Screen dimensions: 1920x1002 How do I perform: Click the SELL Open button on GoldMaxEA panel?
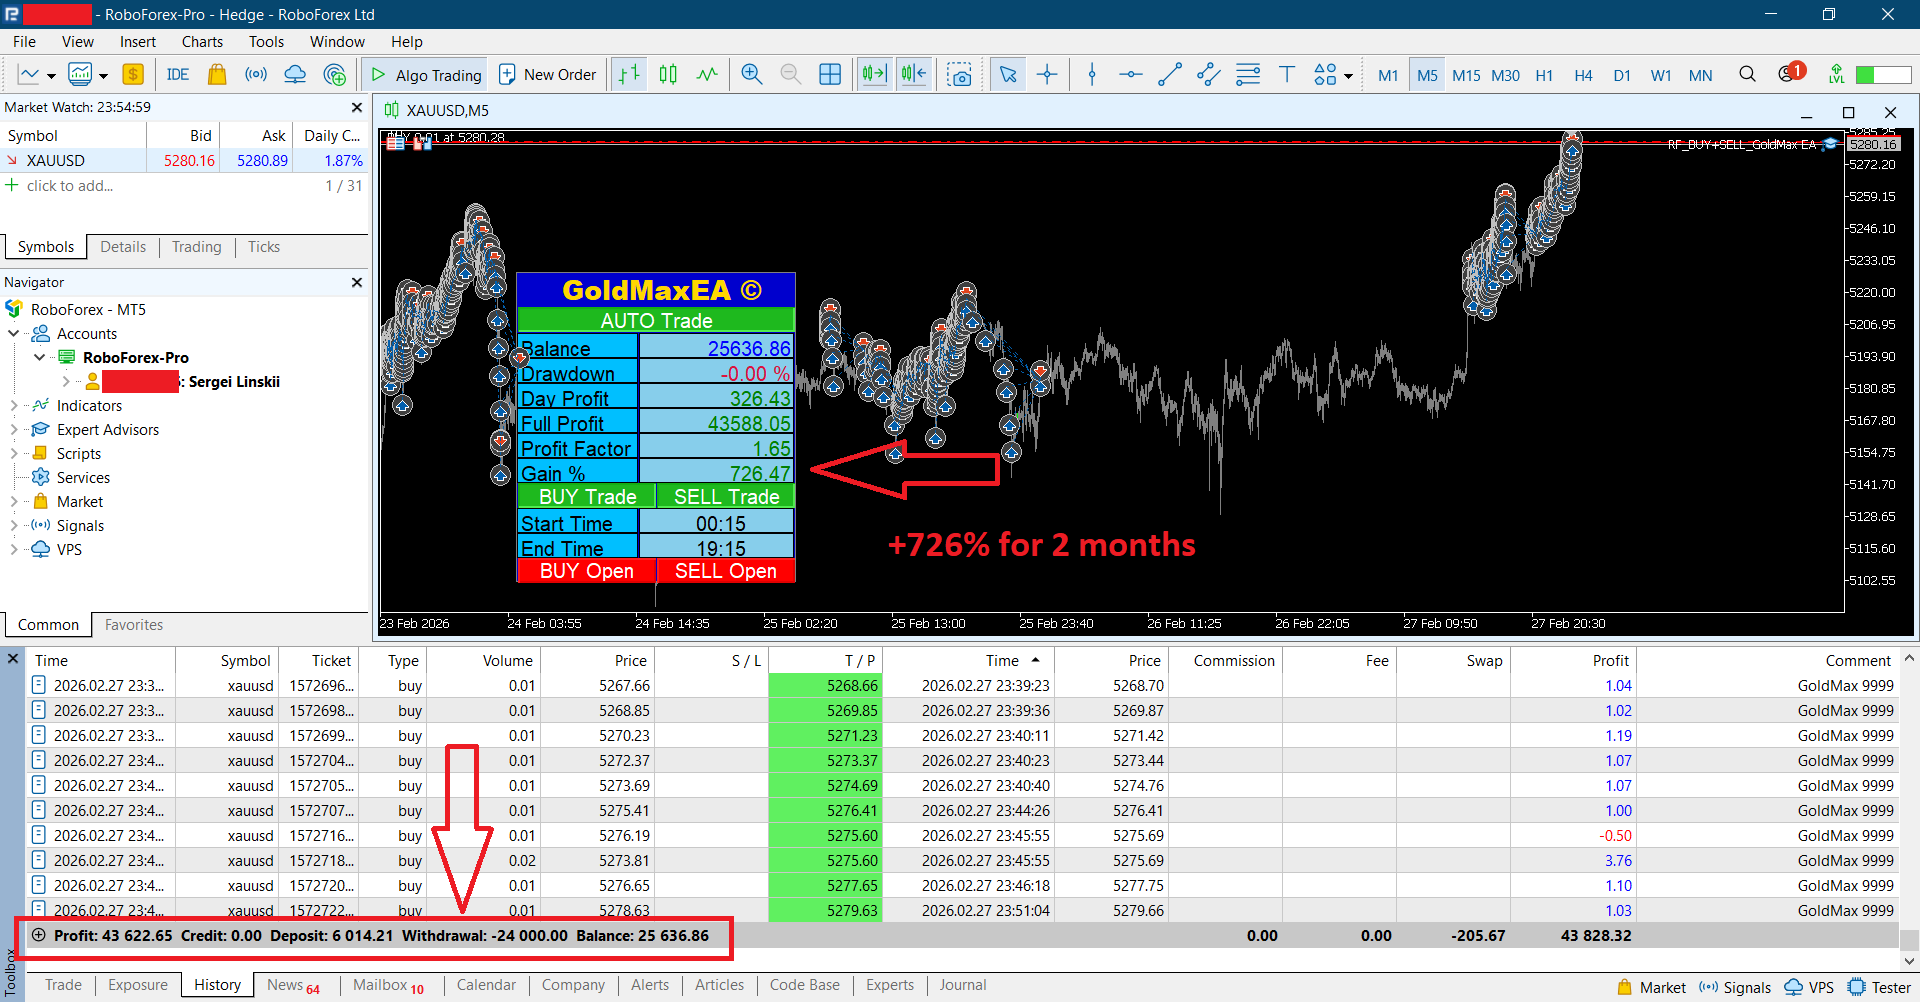point(726,571)
